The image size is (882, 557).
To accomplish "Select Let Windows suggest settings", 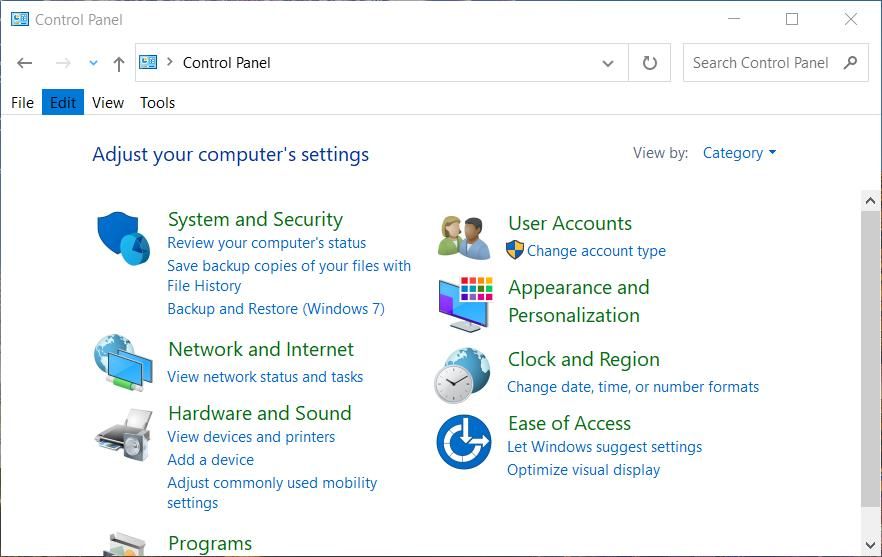I will click(x=604, y=447).
